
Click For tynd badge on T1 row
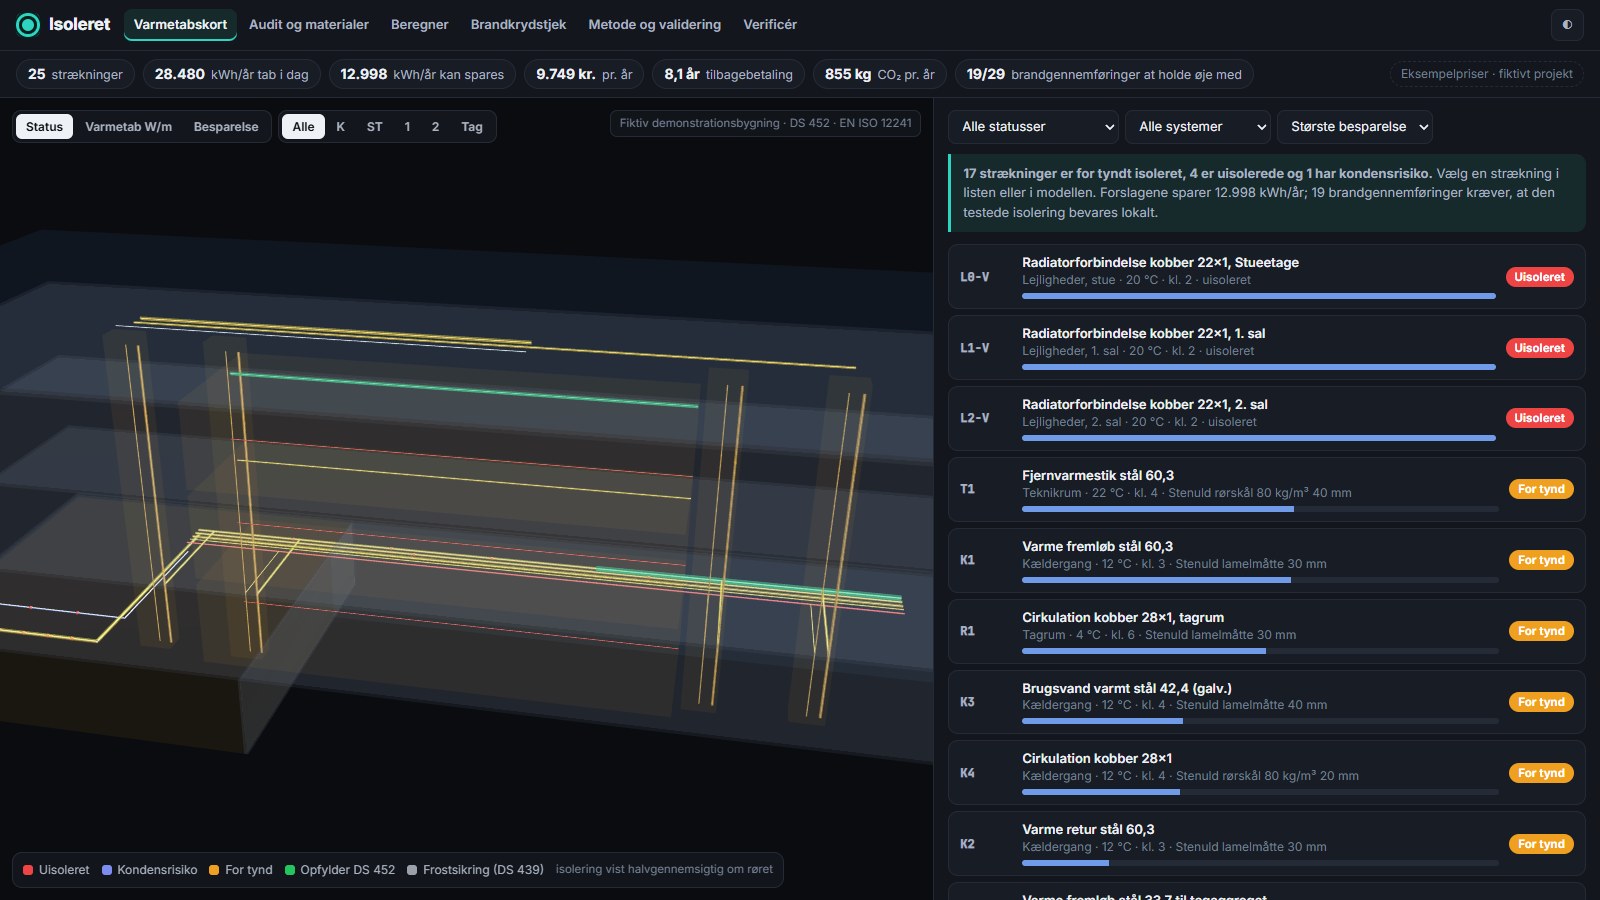click(x=1540, y=489)
